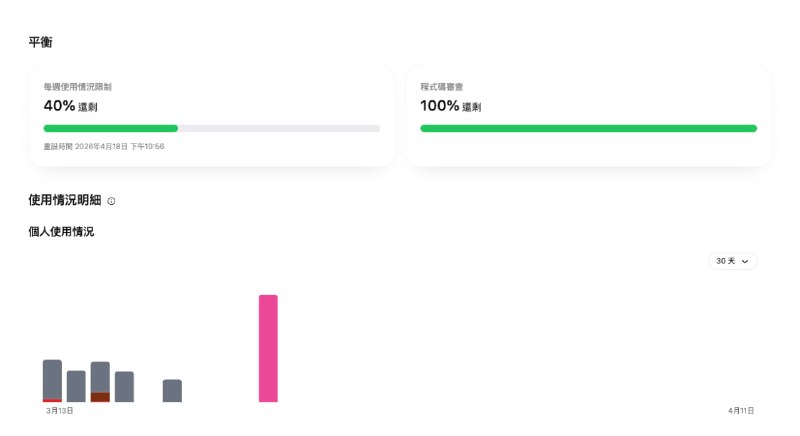This screenshot has width=800, height=436.
Task: Select the fourth gray usage bar
Action: 124,386
